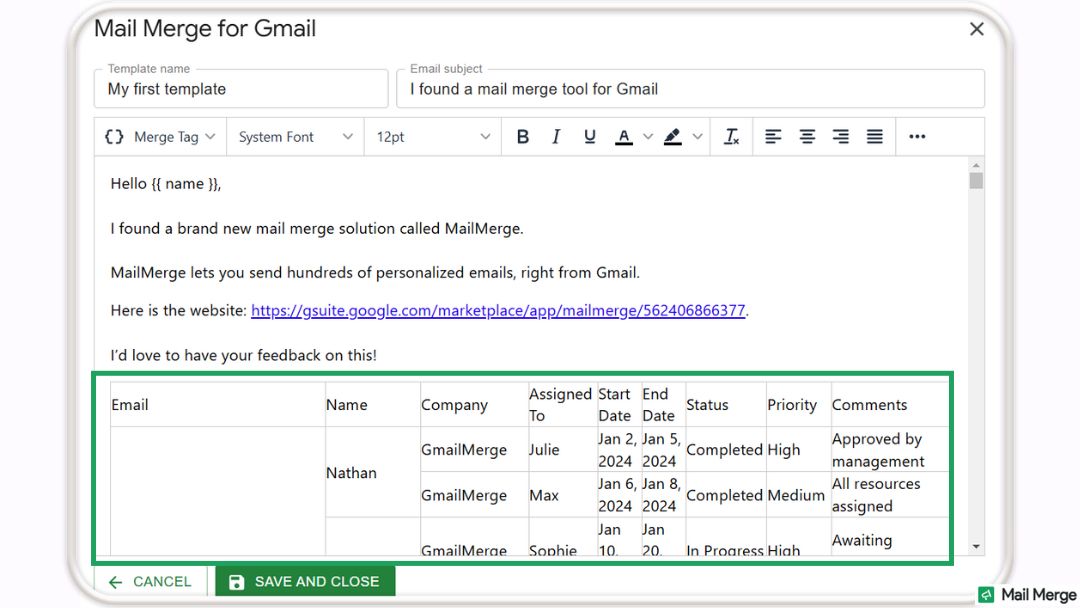Click the Cancel button
The width and height of the screenshot is (1080, 608).
click(150, 582)
